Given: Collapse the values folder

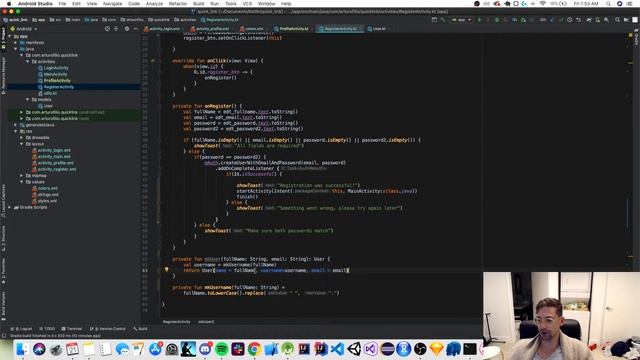Looking at the screenshot, I should pos(22,182).
